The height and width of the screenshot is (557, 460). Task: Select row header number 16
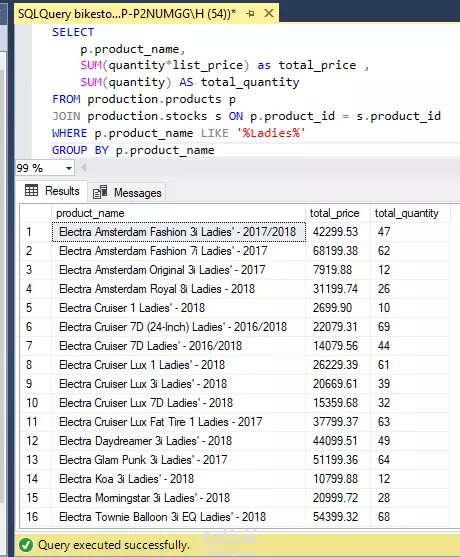click(x=36, y=517)
